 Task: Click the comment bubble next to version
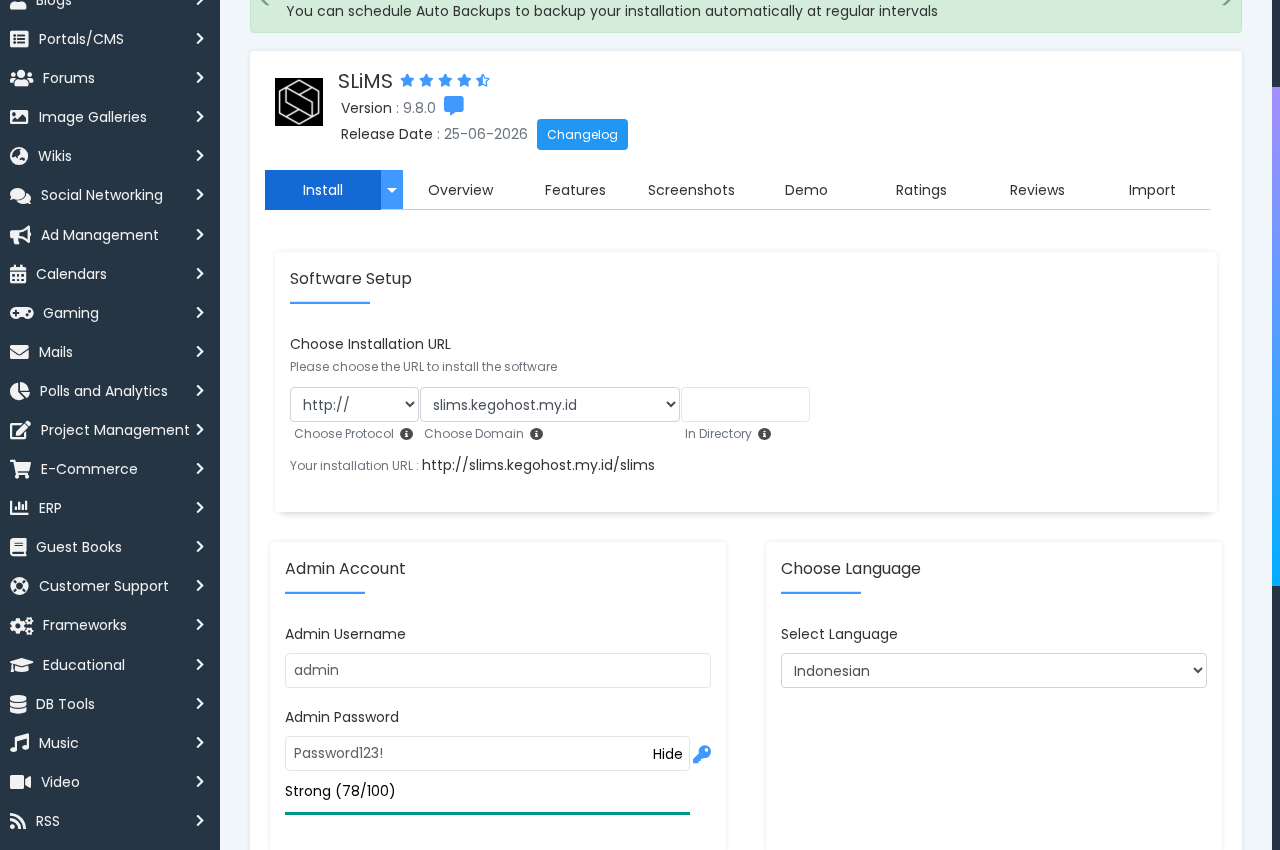tap(454, 106)
